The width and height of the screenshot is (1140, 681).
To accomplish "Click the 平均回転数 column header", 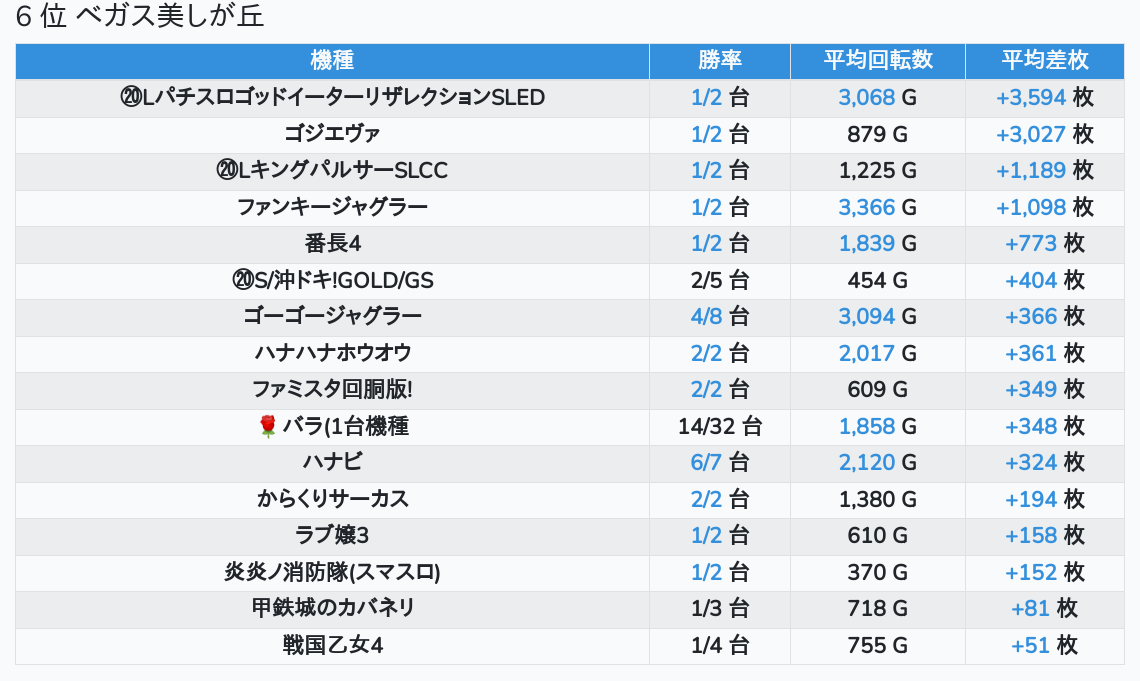I will [878, 60].
